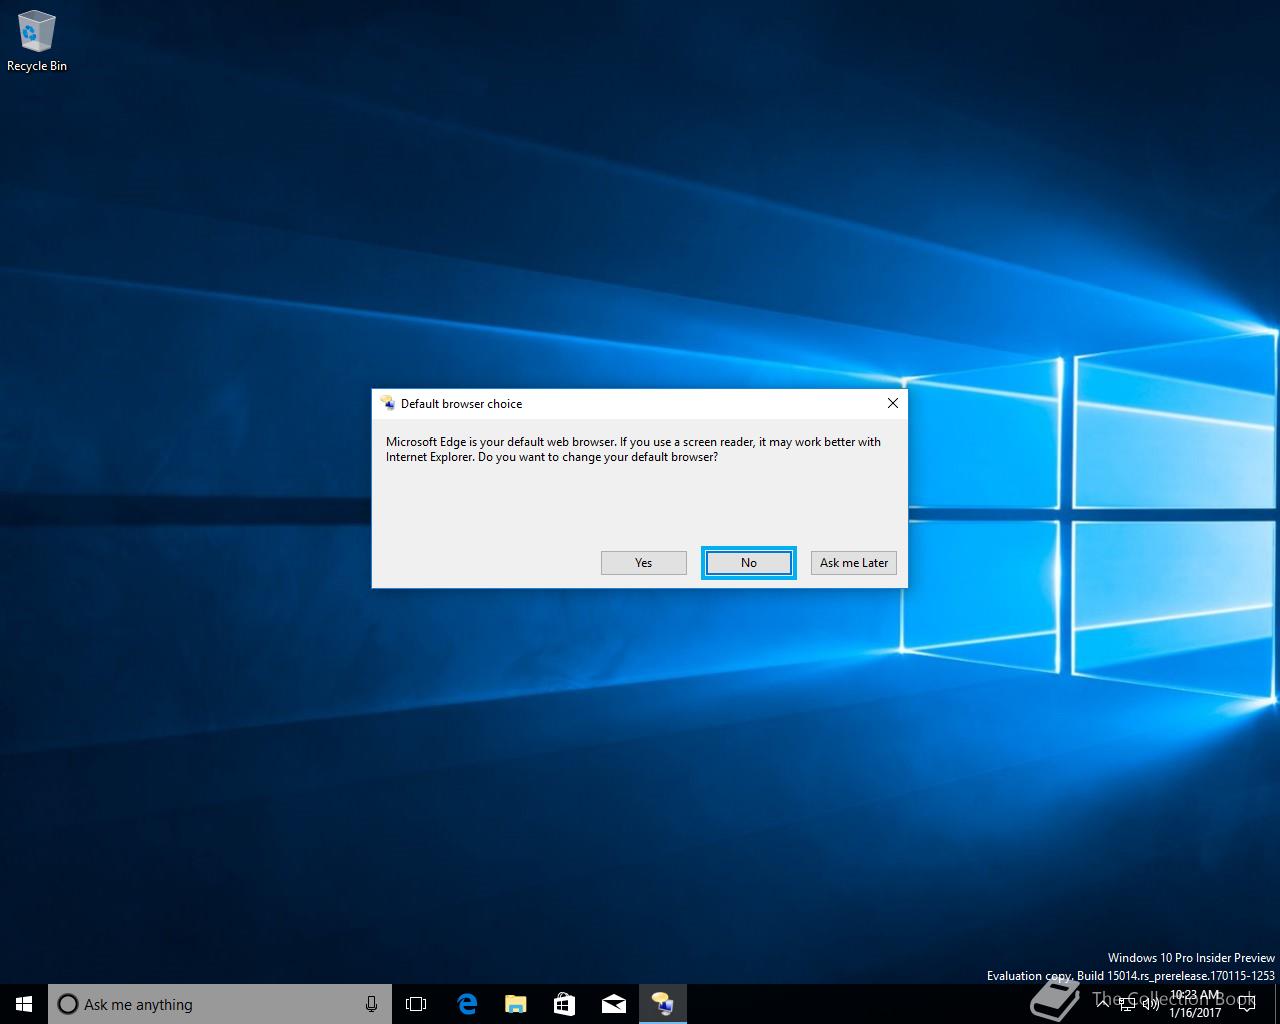Click the dialog title bar icon

click(387, 403)
